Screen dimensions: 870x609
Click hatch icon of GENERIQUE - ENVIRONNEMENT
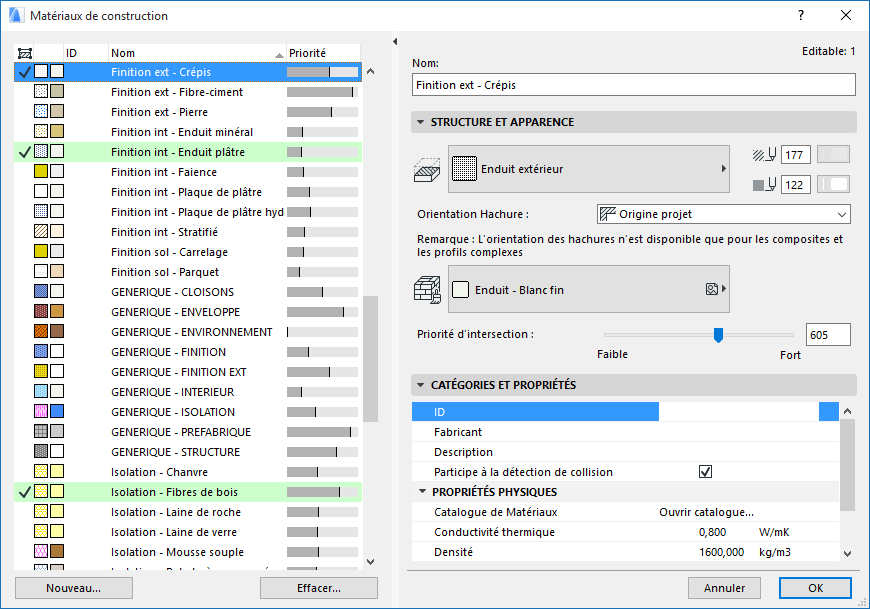tap(41, 331)
